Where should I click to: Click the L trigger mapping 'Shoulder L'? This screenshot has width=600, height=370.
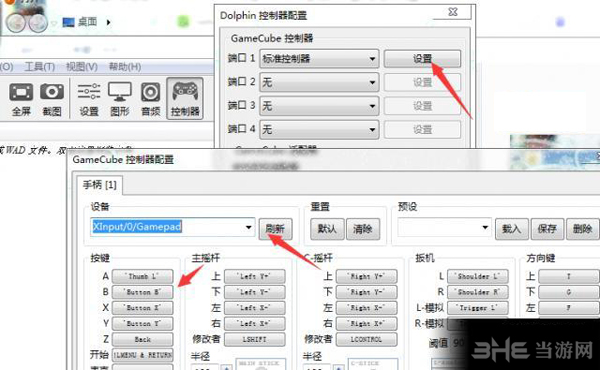pyautogui.click(x=478, y=276)
